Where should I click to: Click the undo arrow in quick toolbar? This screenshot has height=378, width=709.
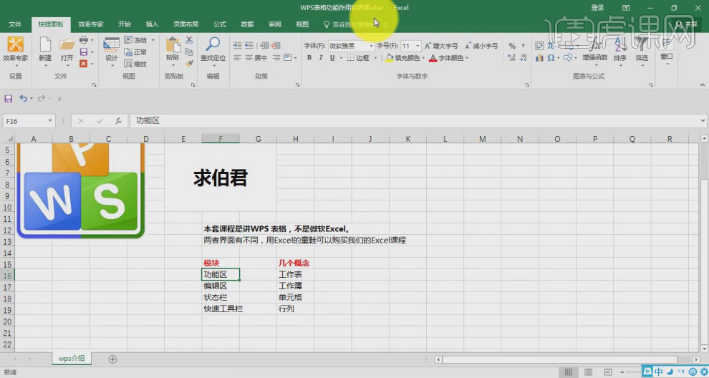coord(23,98)
